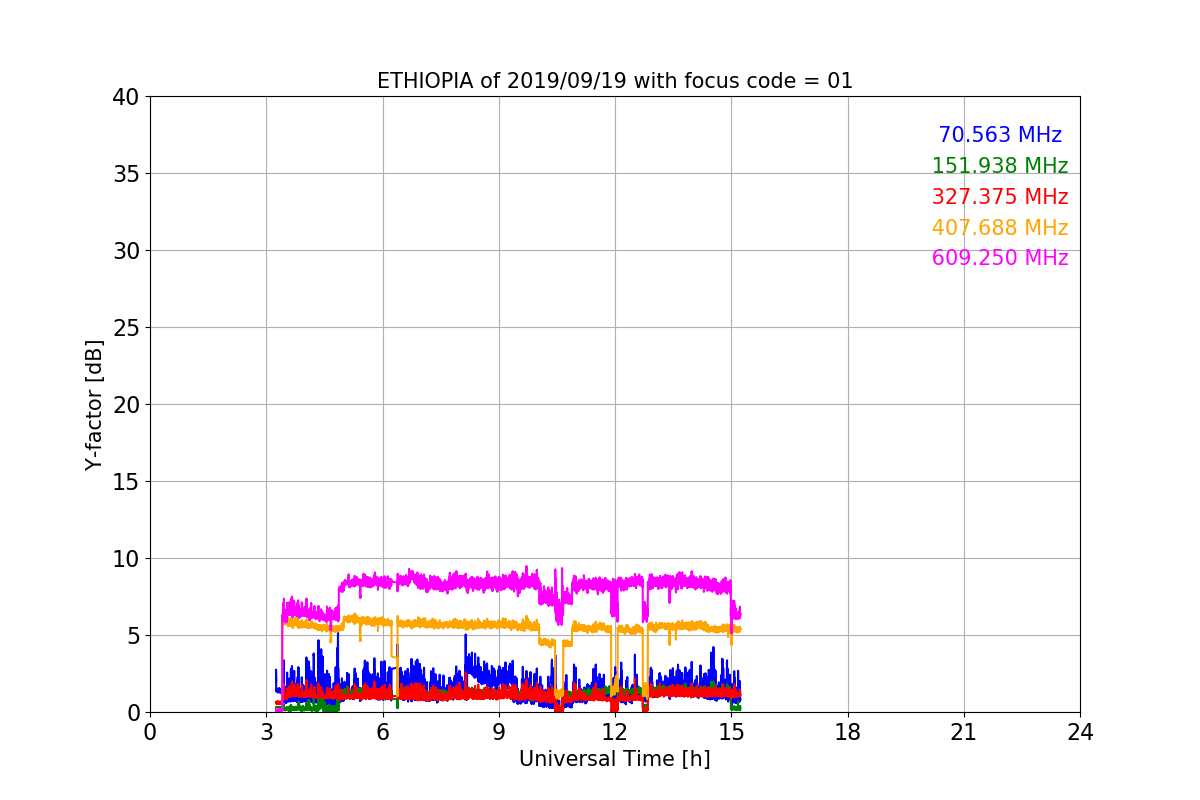1200x800 pixels.
Task: Click y-axis tick label 35
Action: [126, 174]
